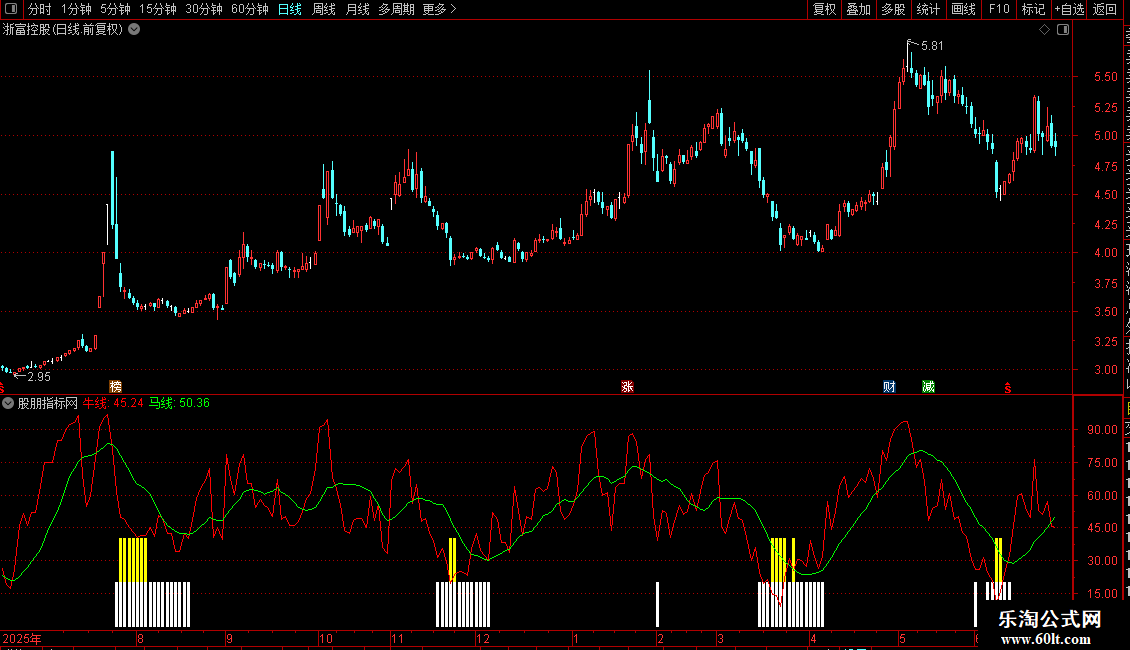This screenshot has height=650, width=1130.
Task: Select the 1分钟 period
Action: tap(76, 9)
